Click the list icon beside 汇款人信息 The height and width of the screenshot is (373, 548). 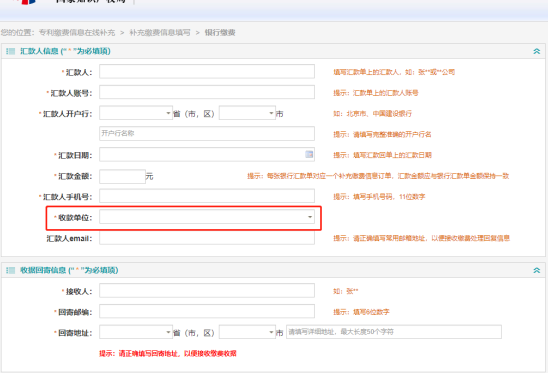point(10,51)
